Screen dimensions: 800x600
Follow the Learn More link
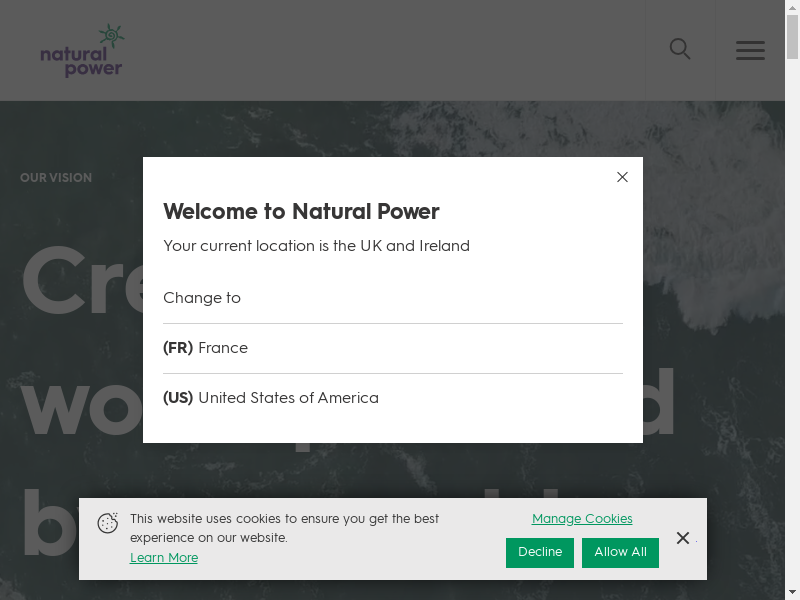[164, 558]
